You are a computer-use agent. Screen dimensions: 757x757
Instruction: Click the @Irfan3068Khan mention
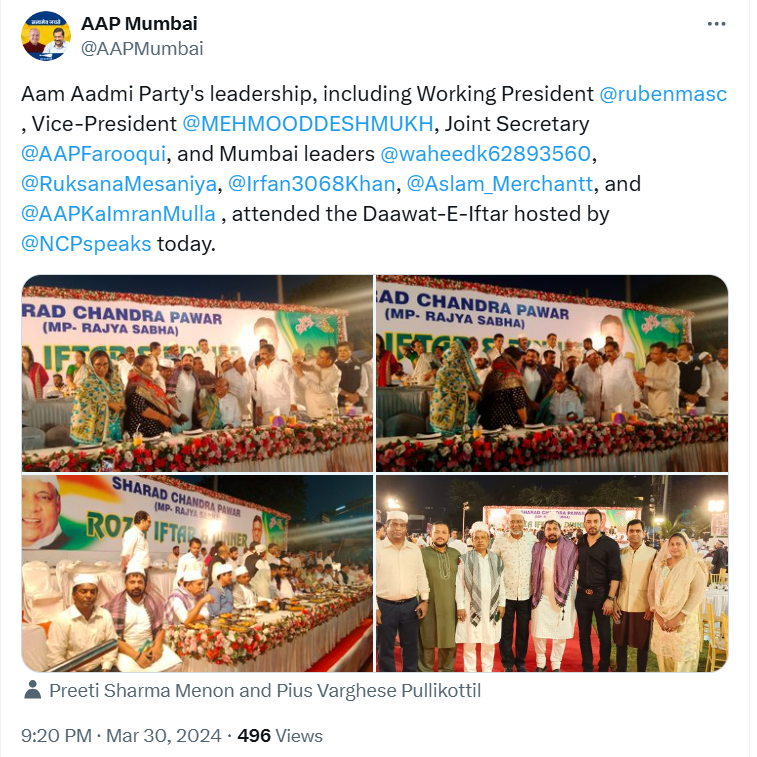[311, 184]
